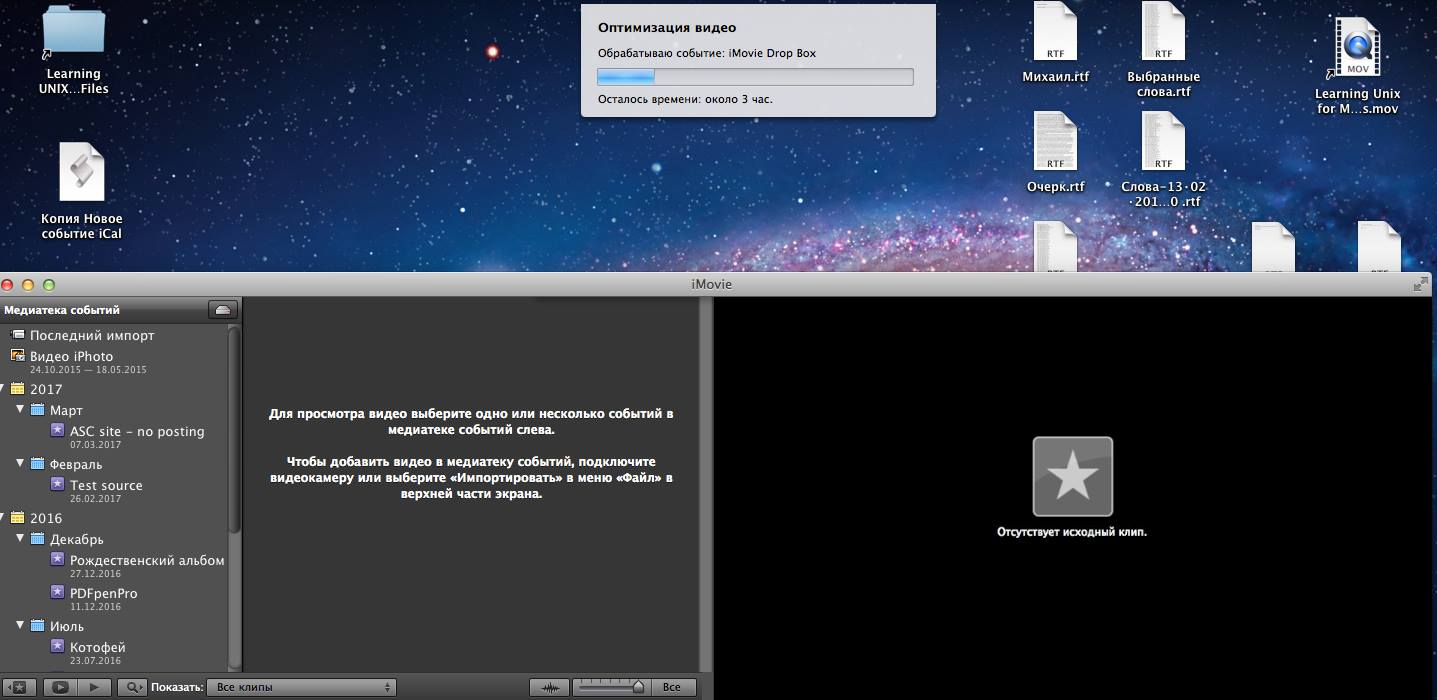Image resolution: width=1437 pixels, height=700 pixels.
Task: Zoom the iMovie window with green button
Action: tap(48, 285)
